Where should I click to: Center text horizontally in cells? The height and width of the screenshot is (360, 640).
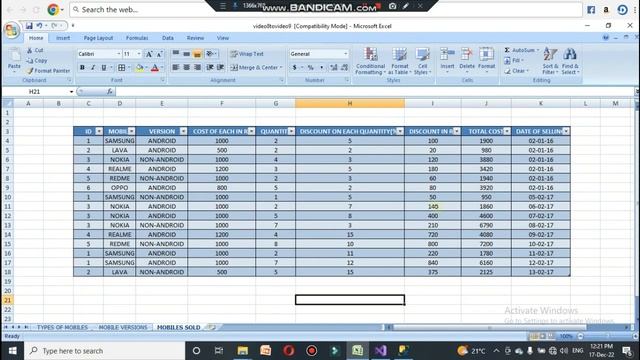pyautogui.click(x=187, y=67)
